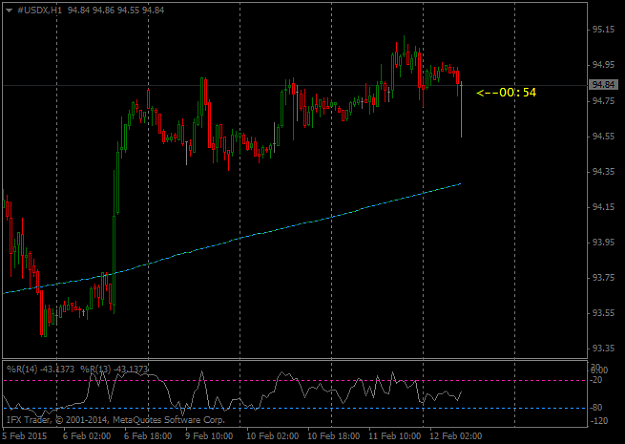Pick the 95.15 price scale label
The width and height of the screenshot is (625, 444).
tap(603, 30)
